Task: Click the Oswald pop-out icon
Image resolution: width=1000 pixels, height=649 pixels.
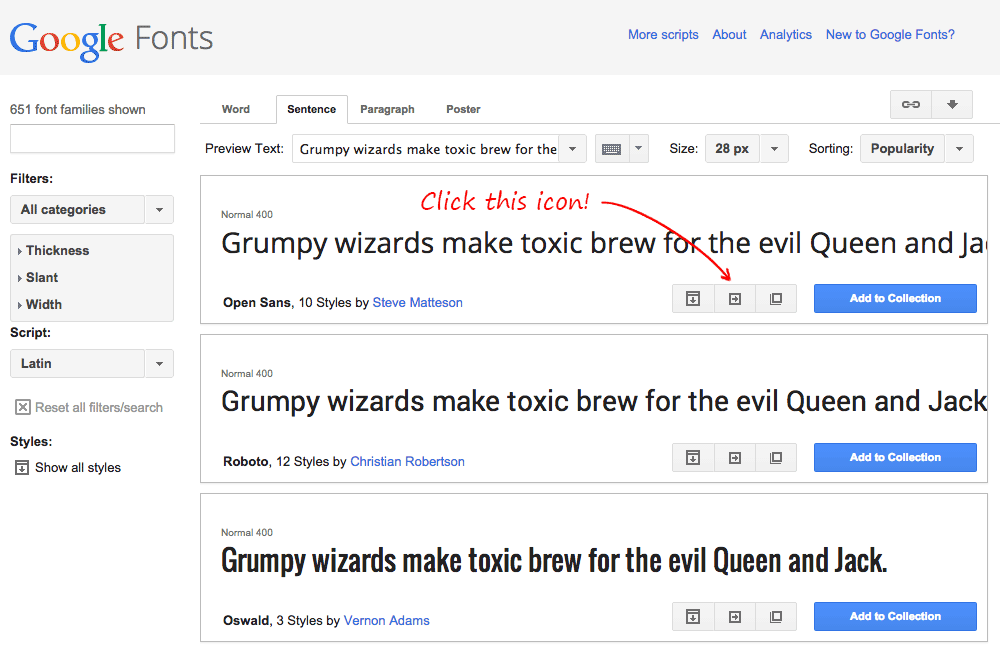Action: 776,616
